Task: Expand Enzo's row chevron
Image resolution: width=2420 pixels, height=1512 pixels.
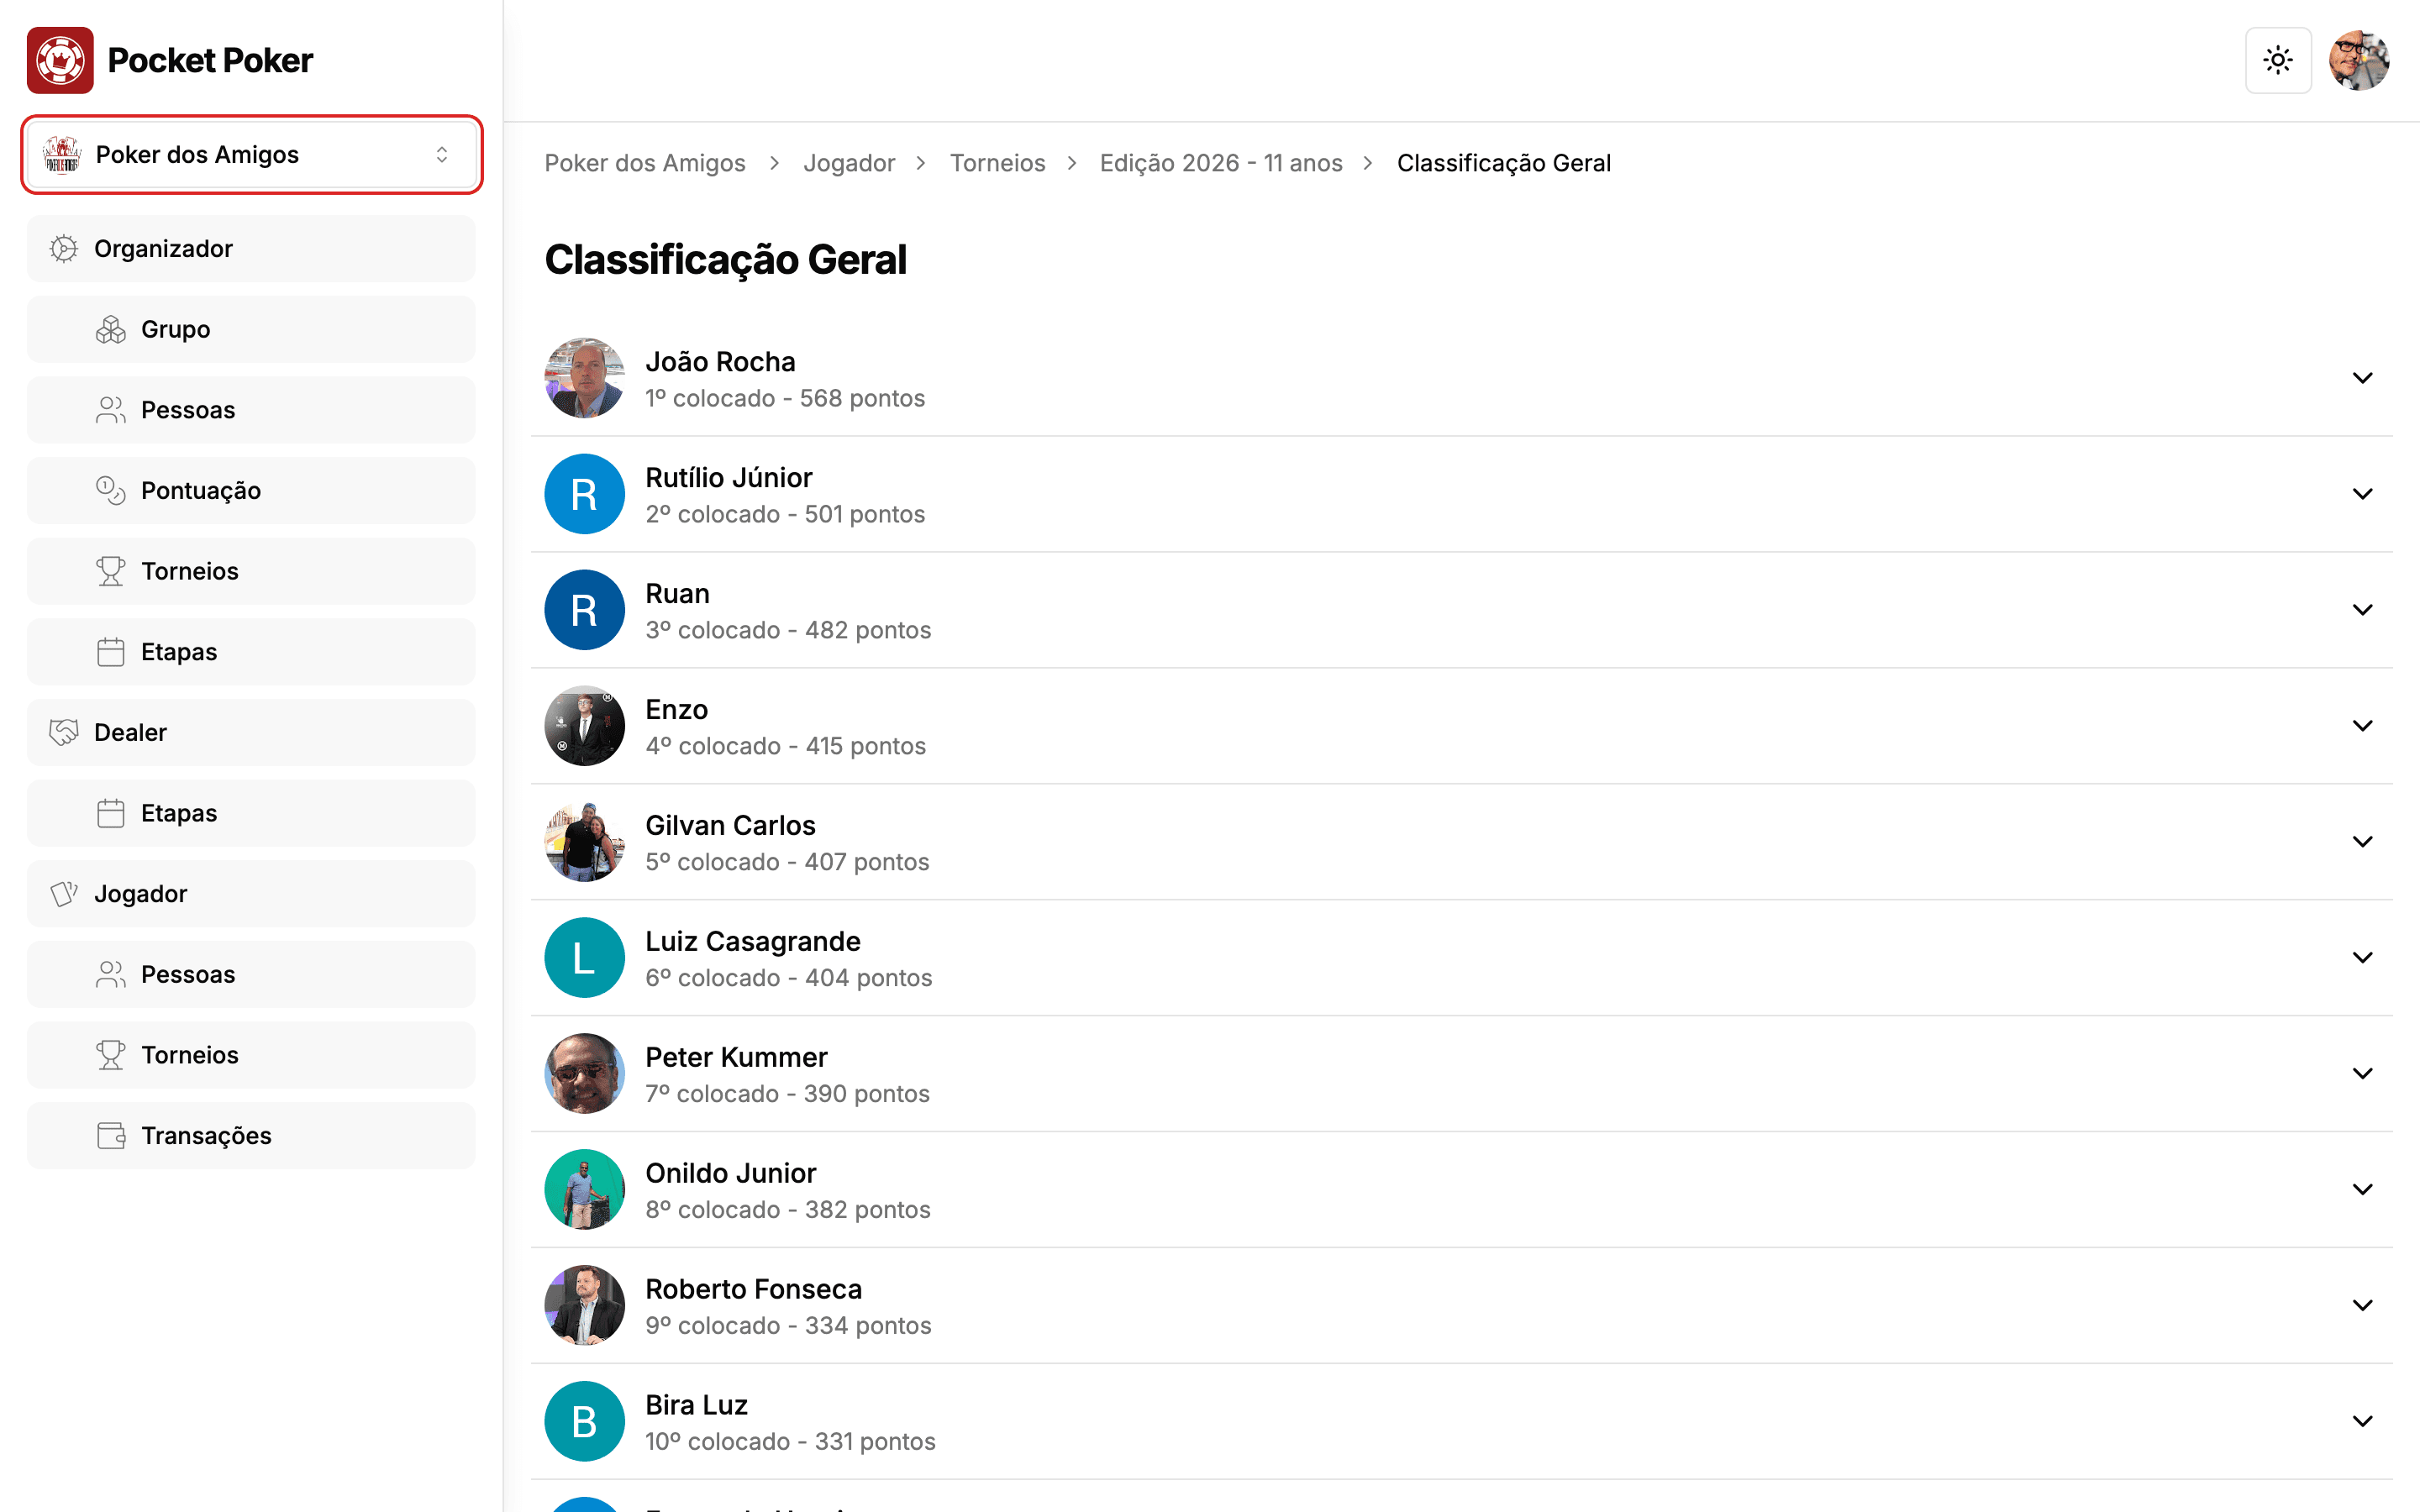Action: pos(2362,726)
